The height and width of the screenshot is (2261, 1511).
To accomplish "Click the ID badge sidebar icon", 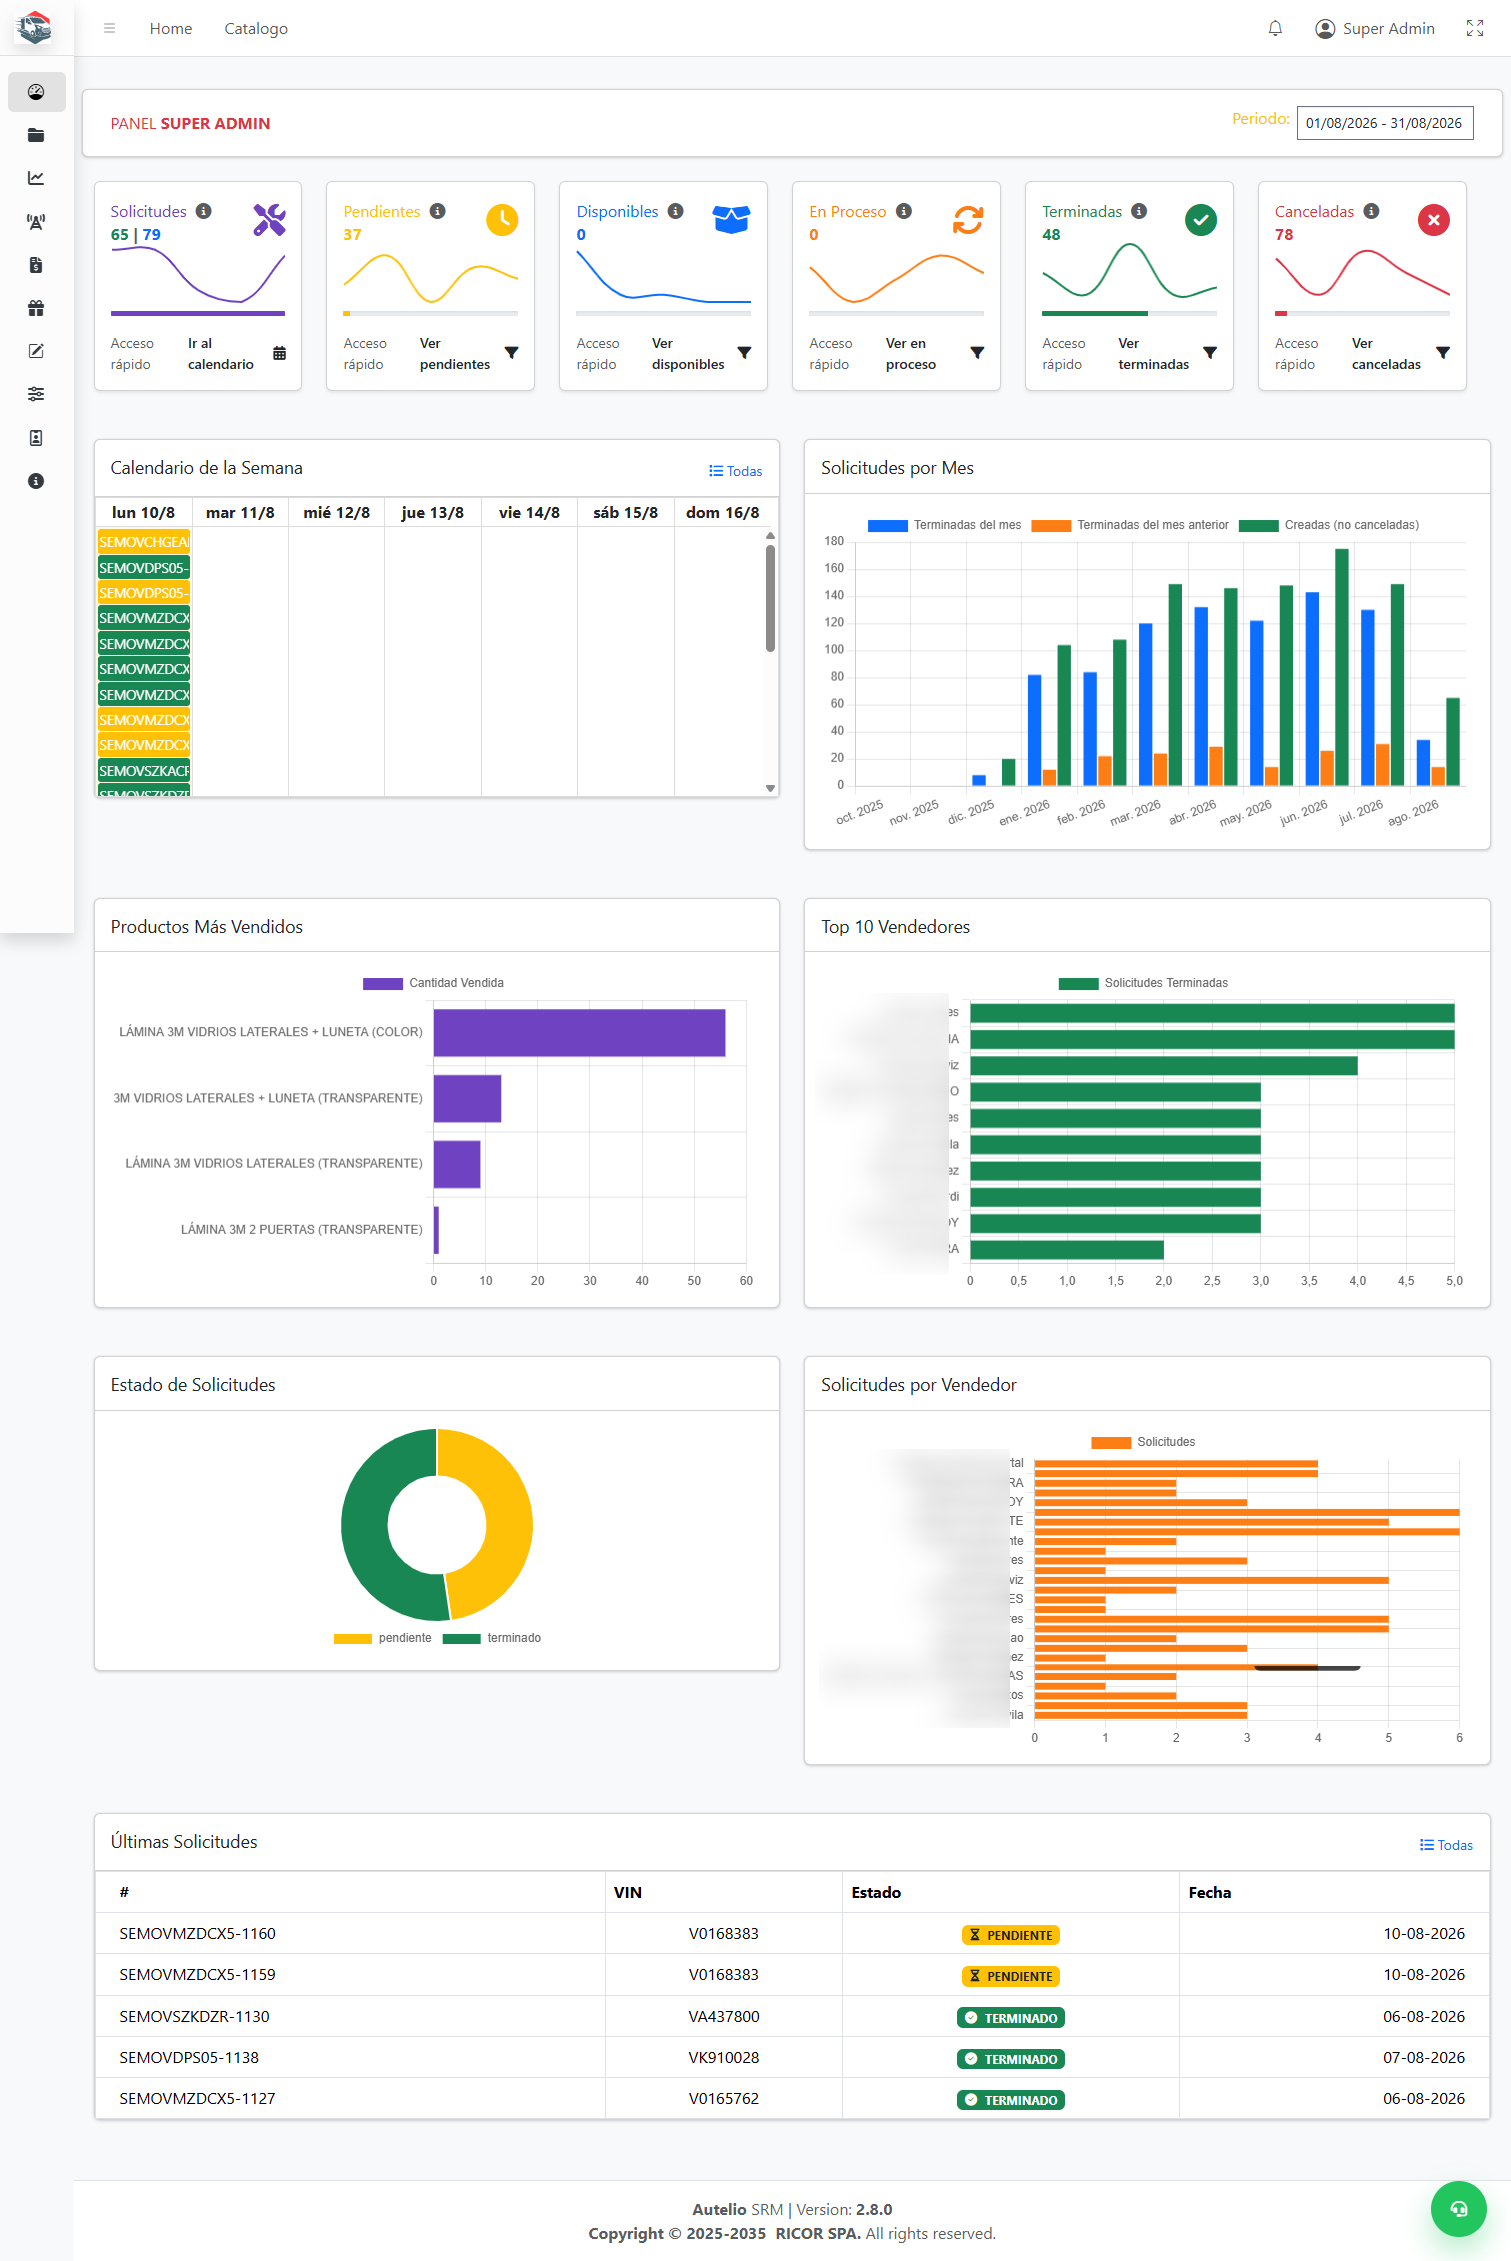I will 36,438.
